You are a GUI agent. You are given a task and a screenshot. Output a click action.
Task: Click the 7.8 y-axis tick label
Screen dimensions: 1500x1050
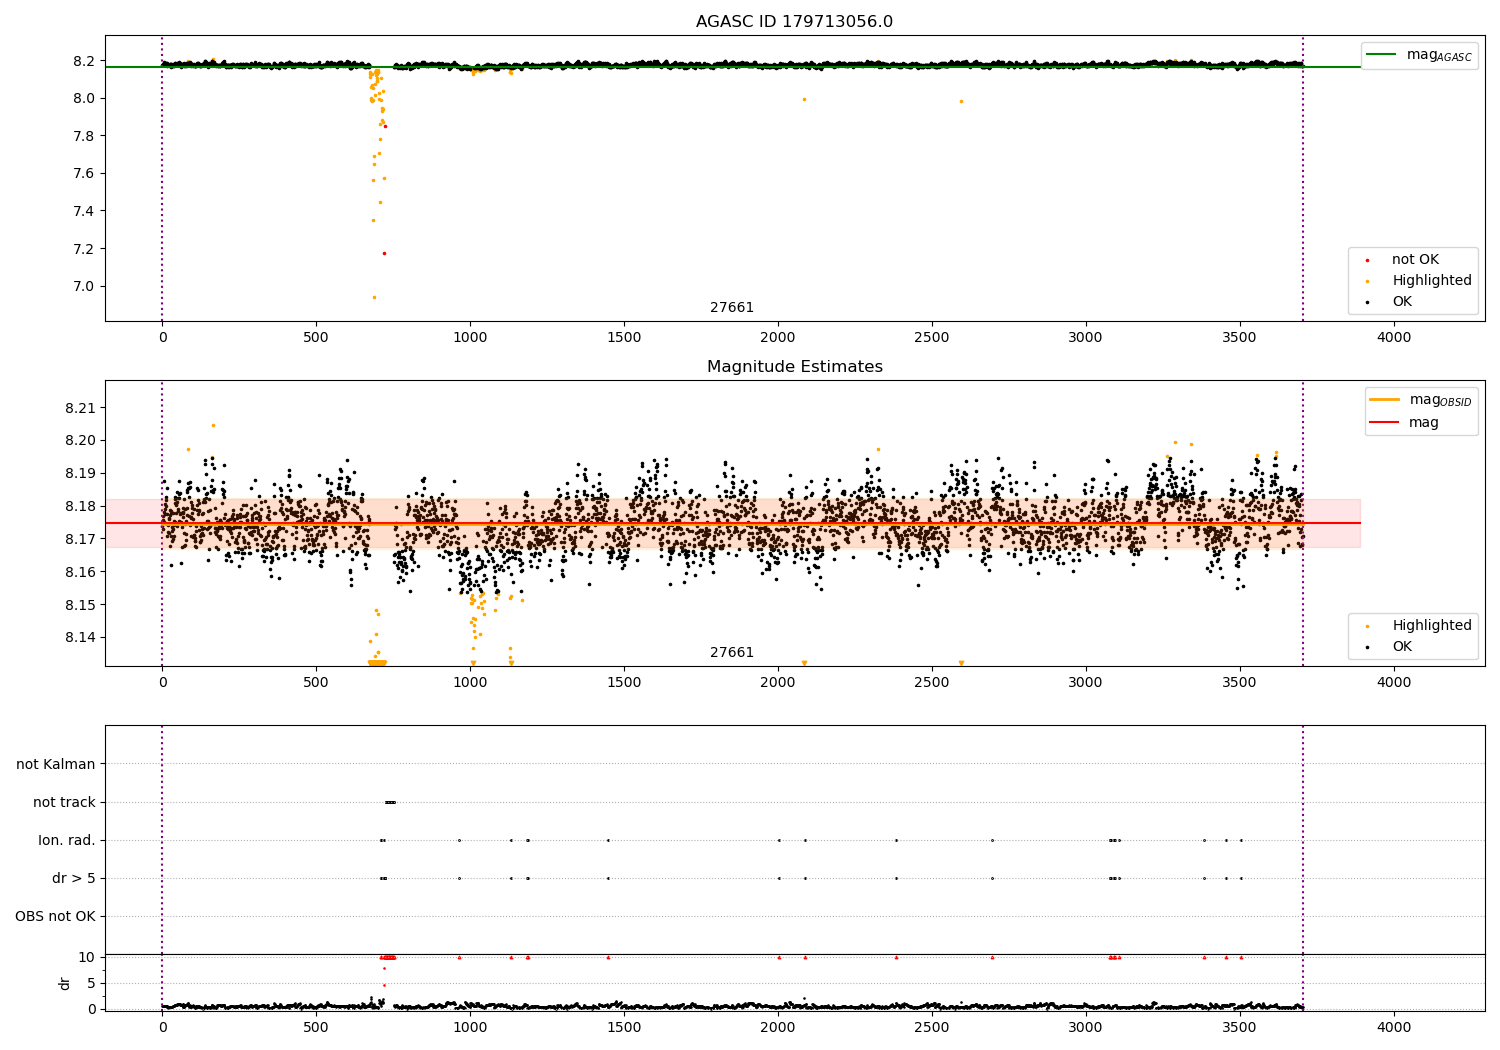click(84, 136)
